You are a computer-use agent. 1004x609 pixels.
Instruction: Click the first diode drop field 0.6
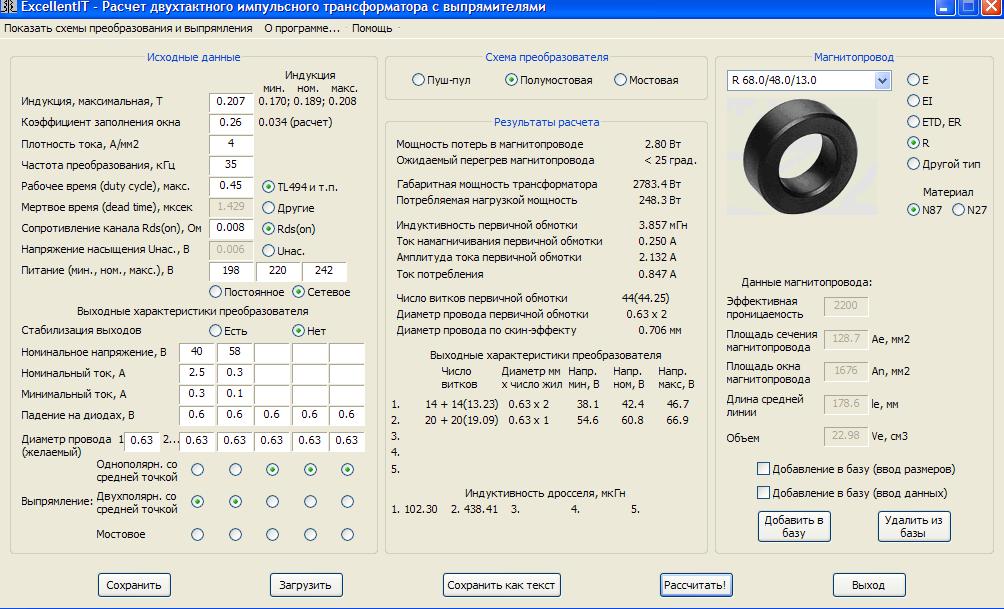[x=197, y=415]
